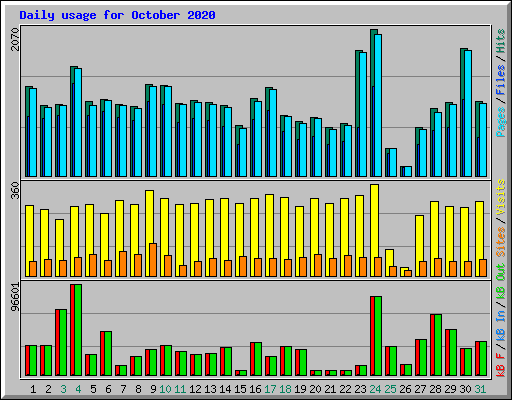Screen dimensions: 512x400
Task: Click the orange sites bar for day 9
Action: 153,260
